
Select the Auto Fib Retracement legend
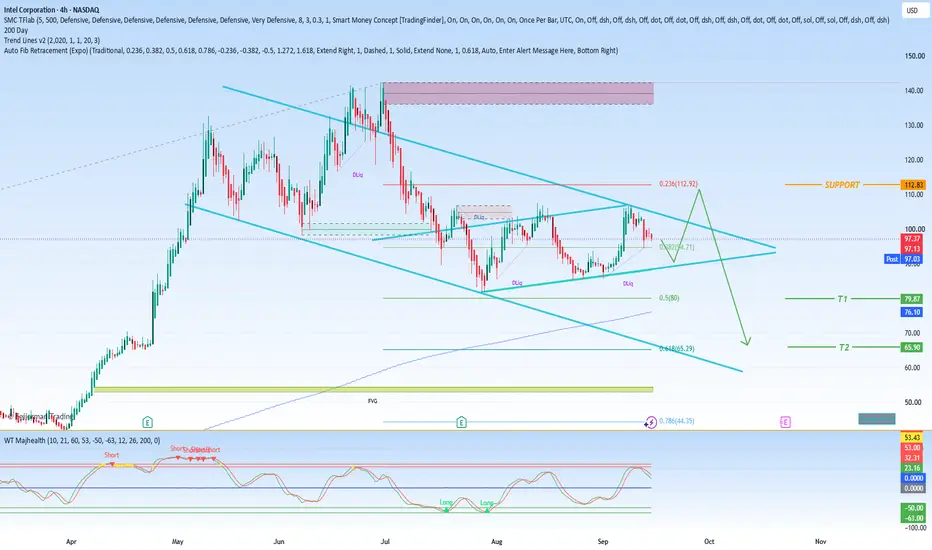coord(311,51)
